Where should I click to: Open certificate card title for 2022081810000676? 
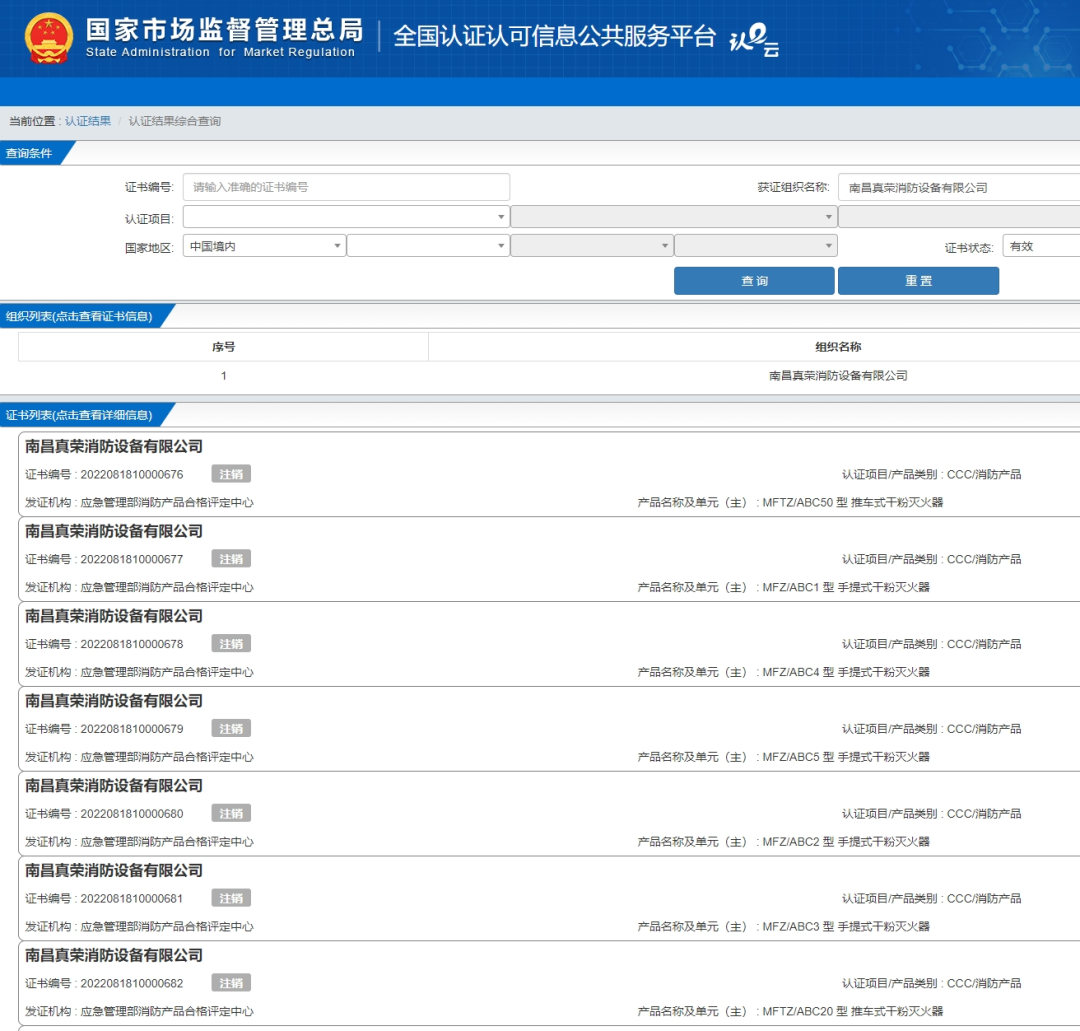pos(114,446)
